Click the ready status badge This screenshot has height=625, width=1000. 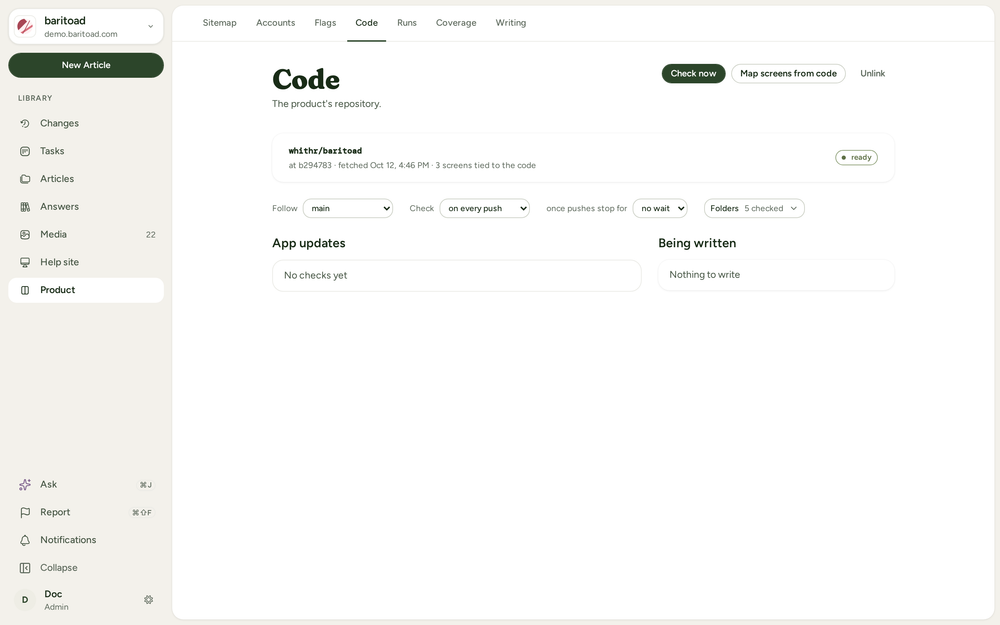click(857, 158)
